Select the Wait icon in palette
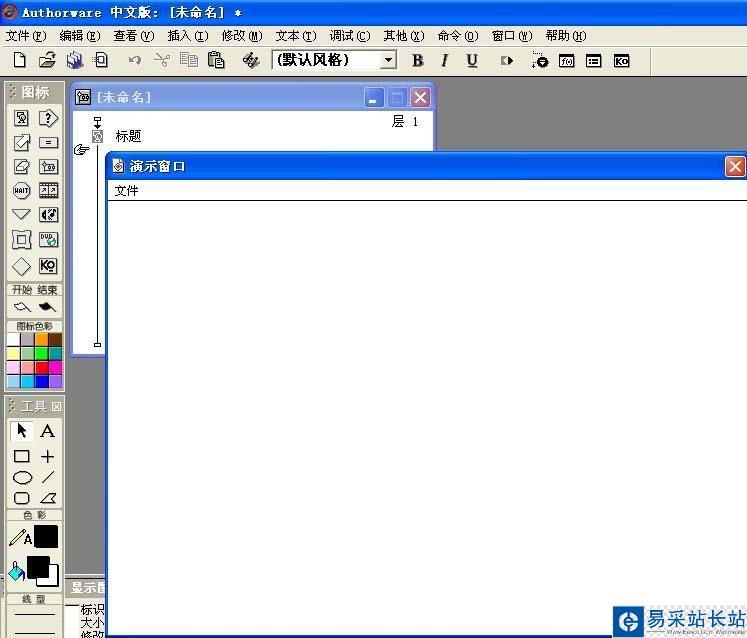Image resolution: width=747 pixels, height=638 pixels. tap(21, 190)
